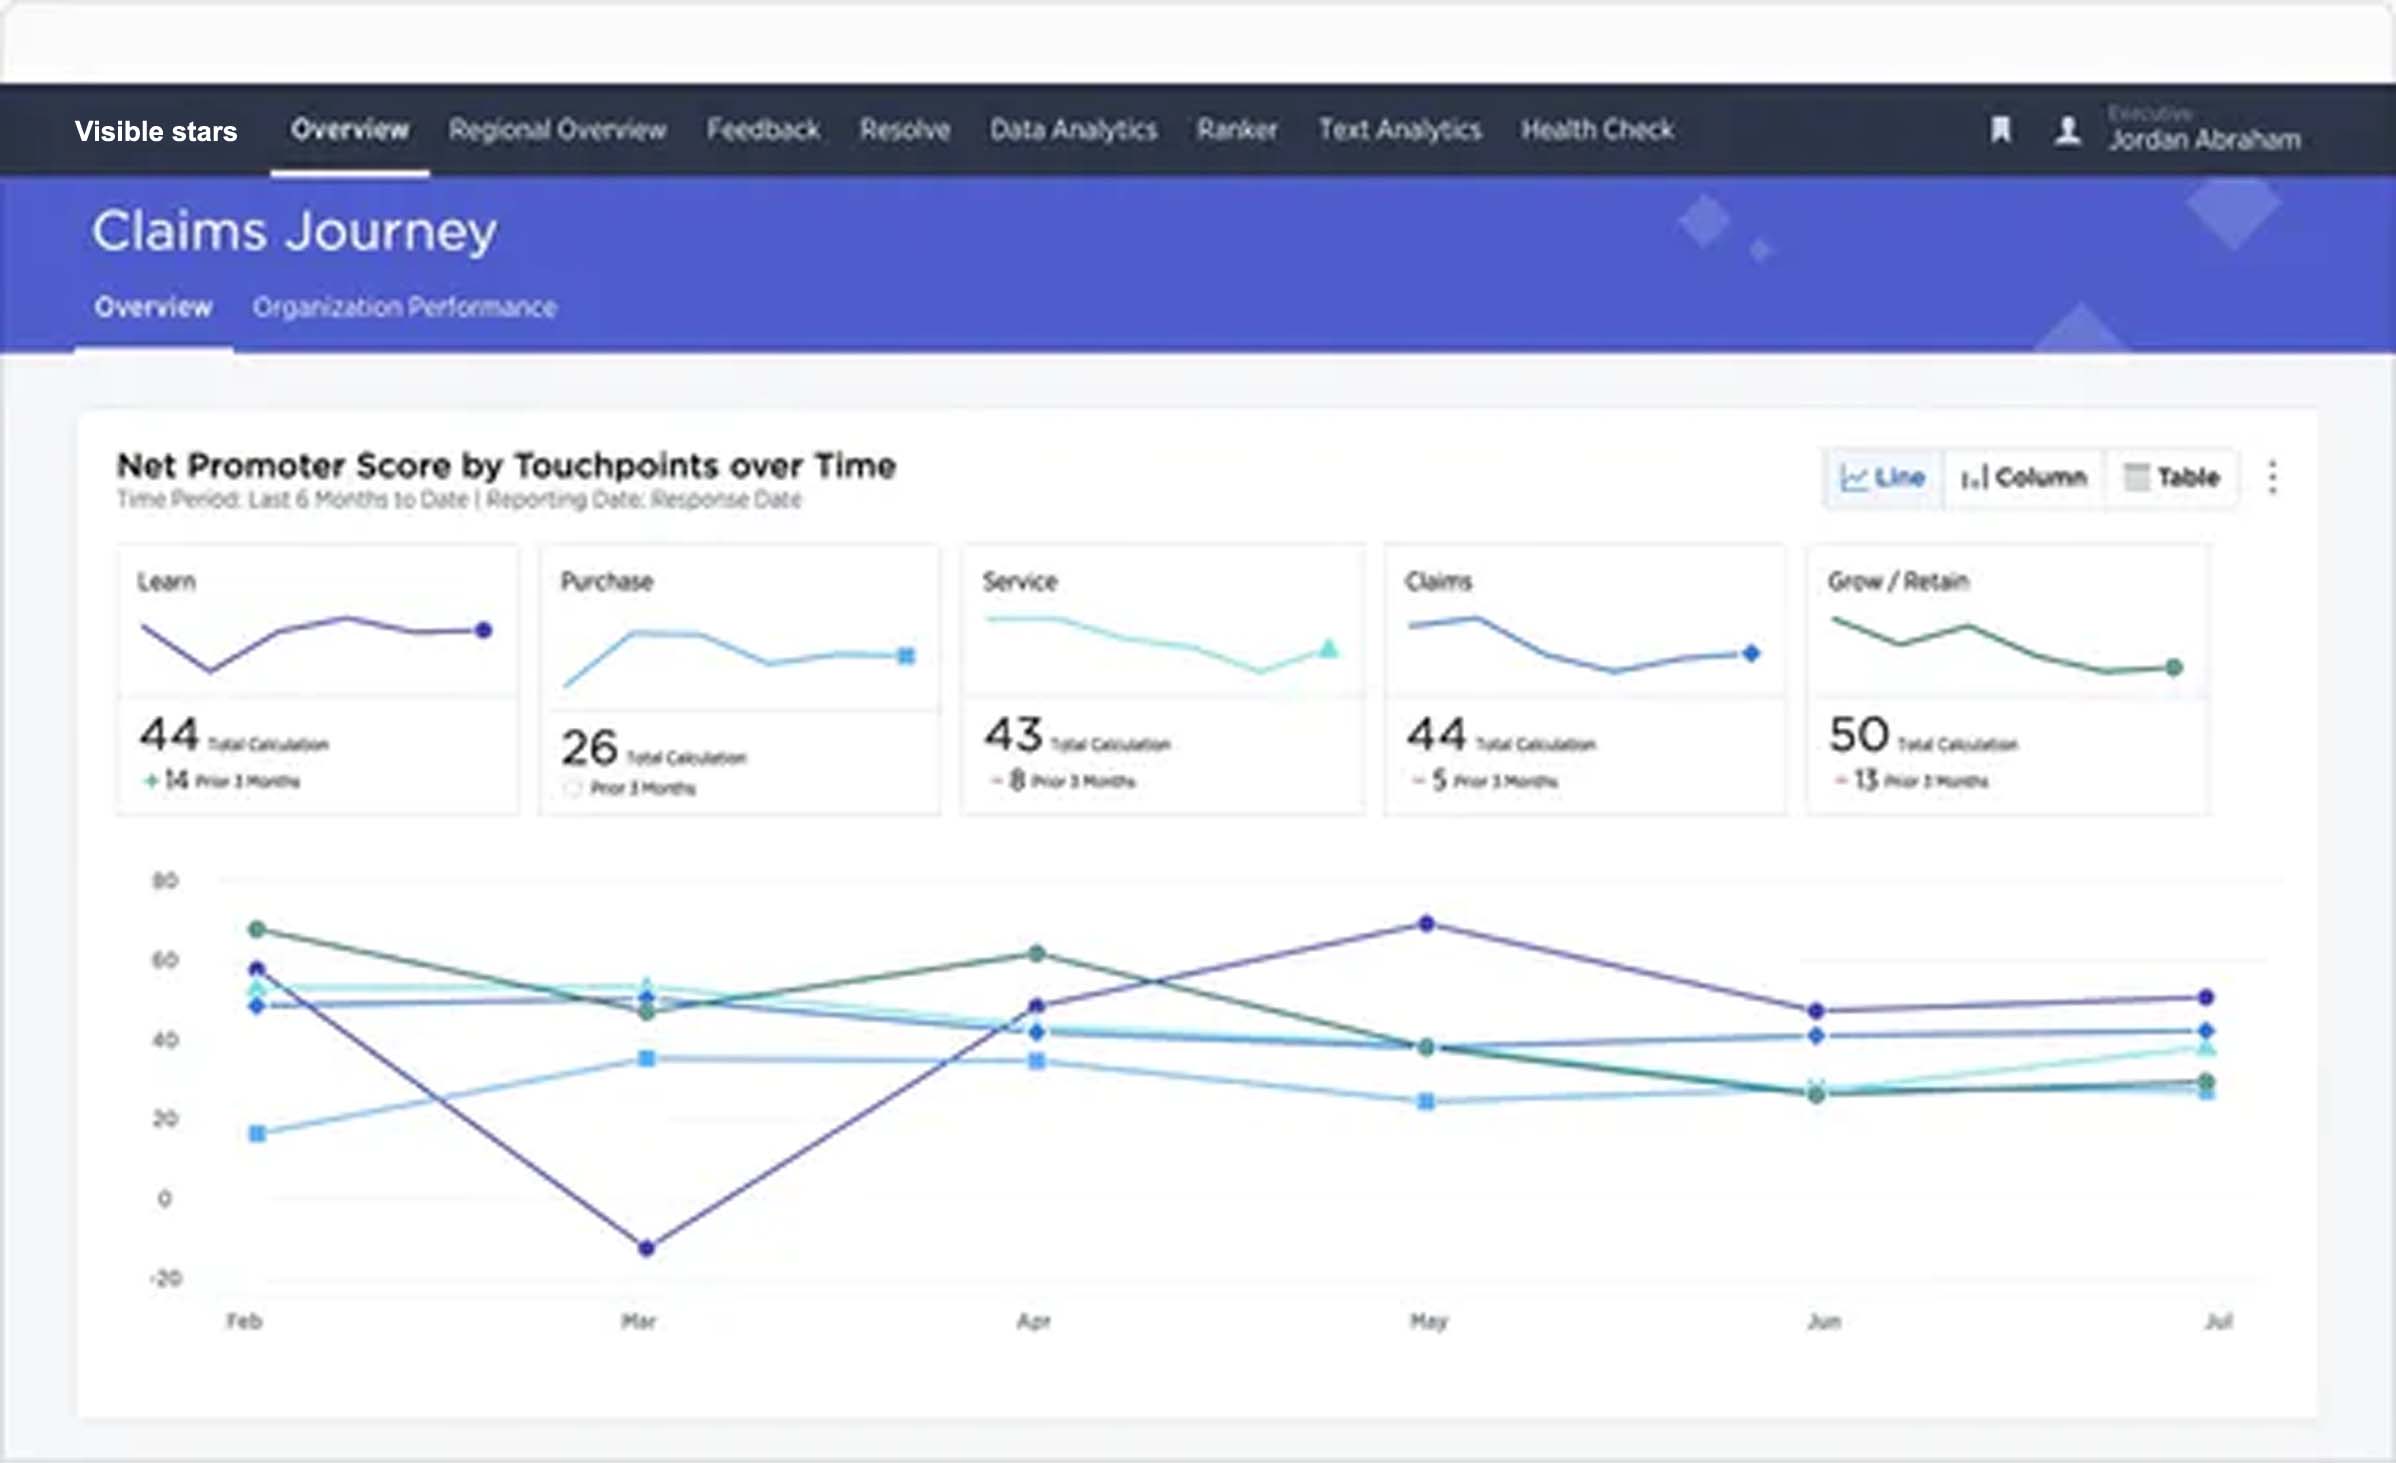Select the Grow / Retain touchpoint card
Viewport: 2396px width, 1463px height.
click(x=2007, y=679)
